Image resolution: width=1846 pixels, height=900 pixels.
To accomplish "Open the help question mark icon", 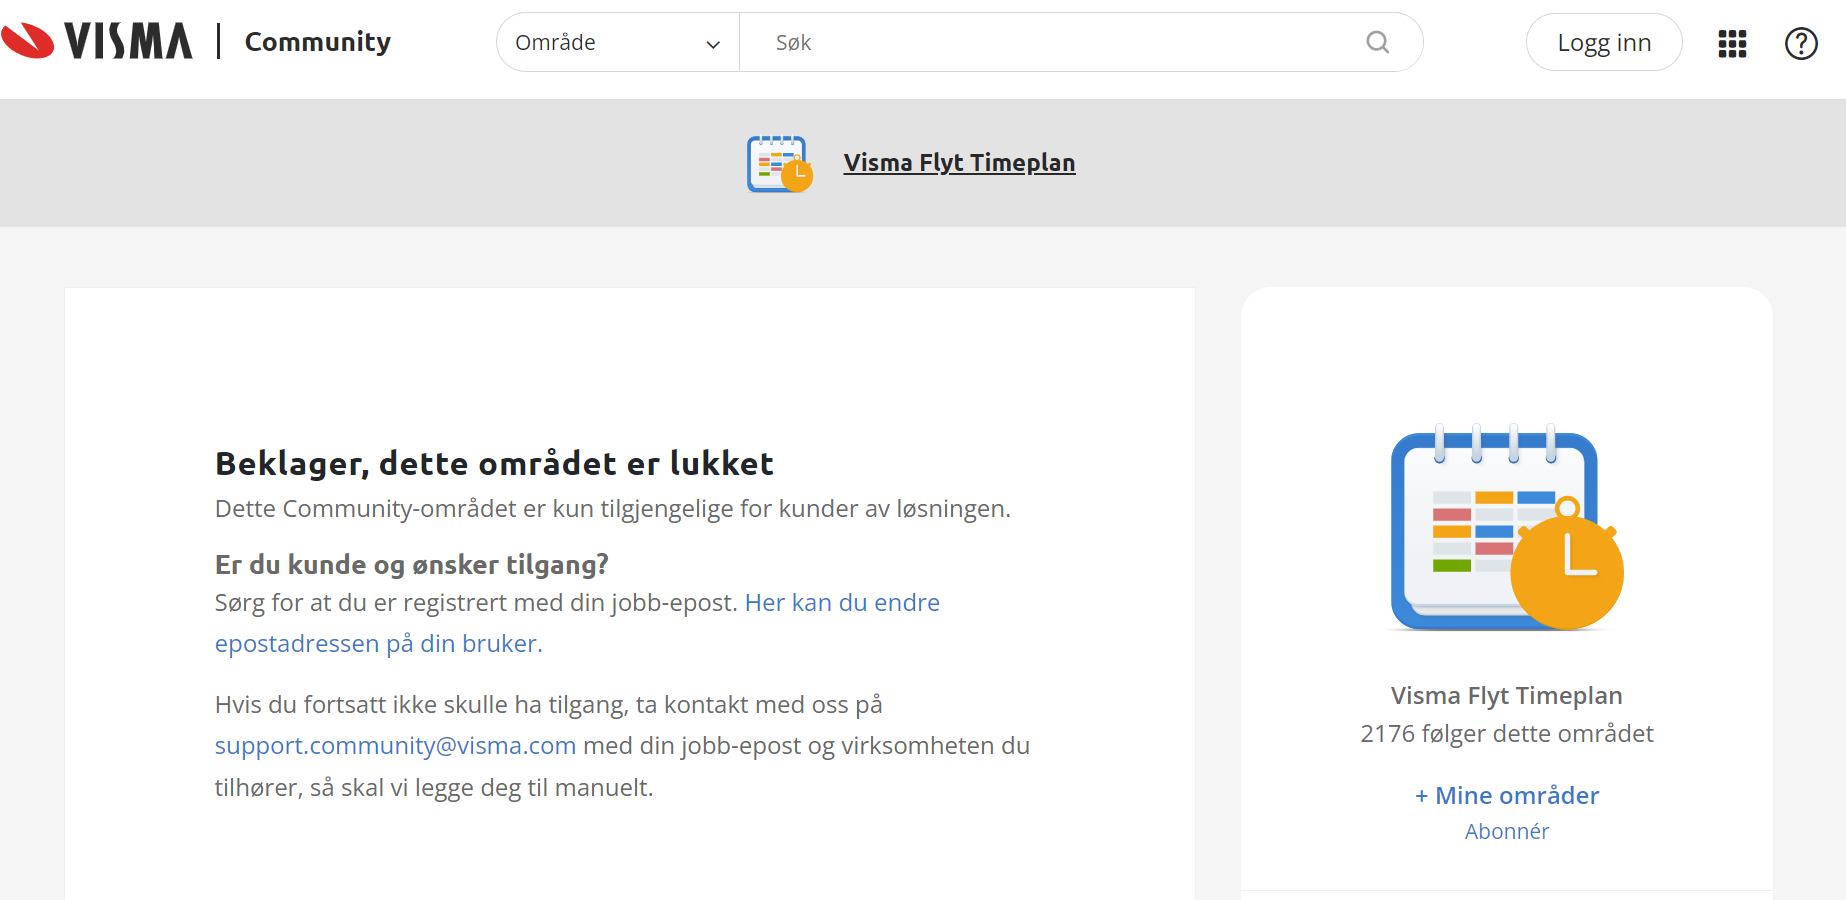I will pyautogui.click(x=1800, y=43).
